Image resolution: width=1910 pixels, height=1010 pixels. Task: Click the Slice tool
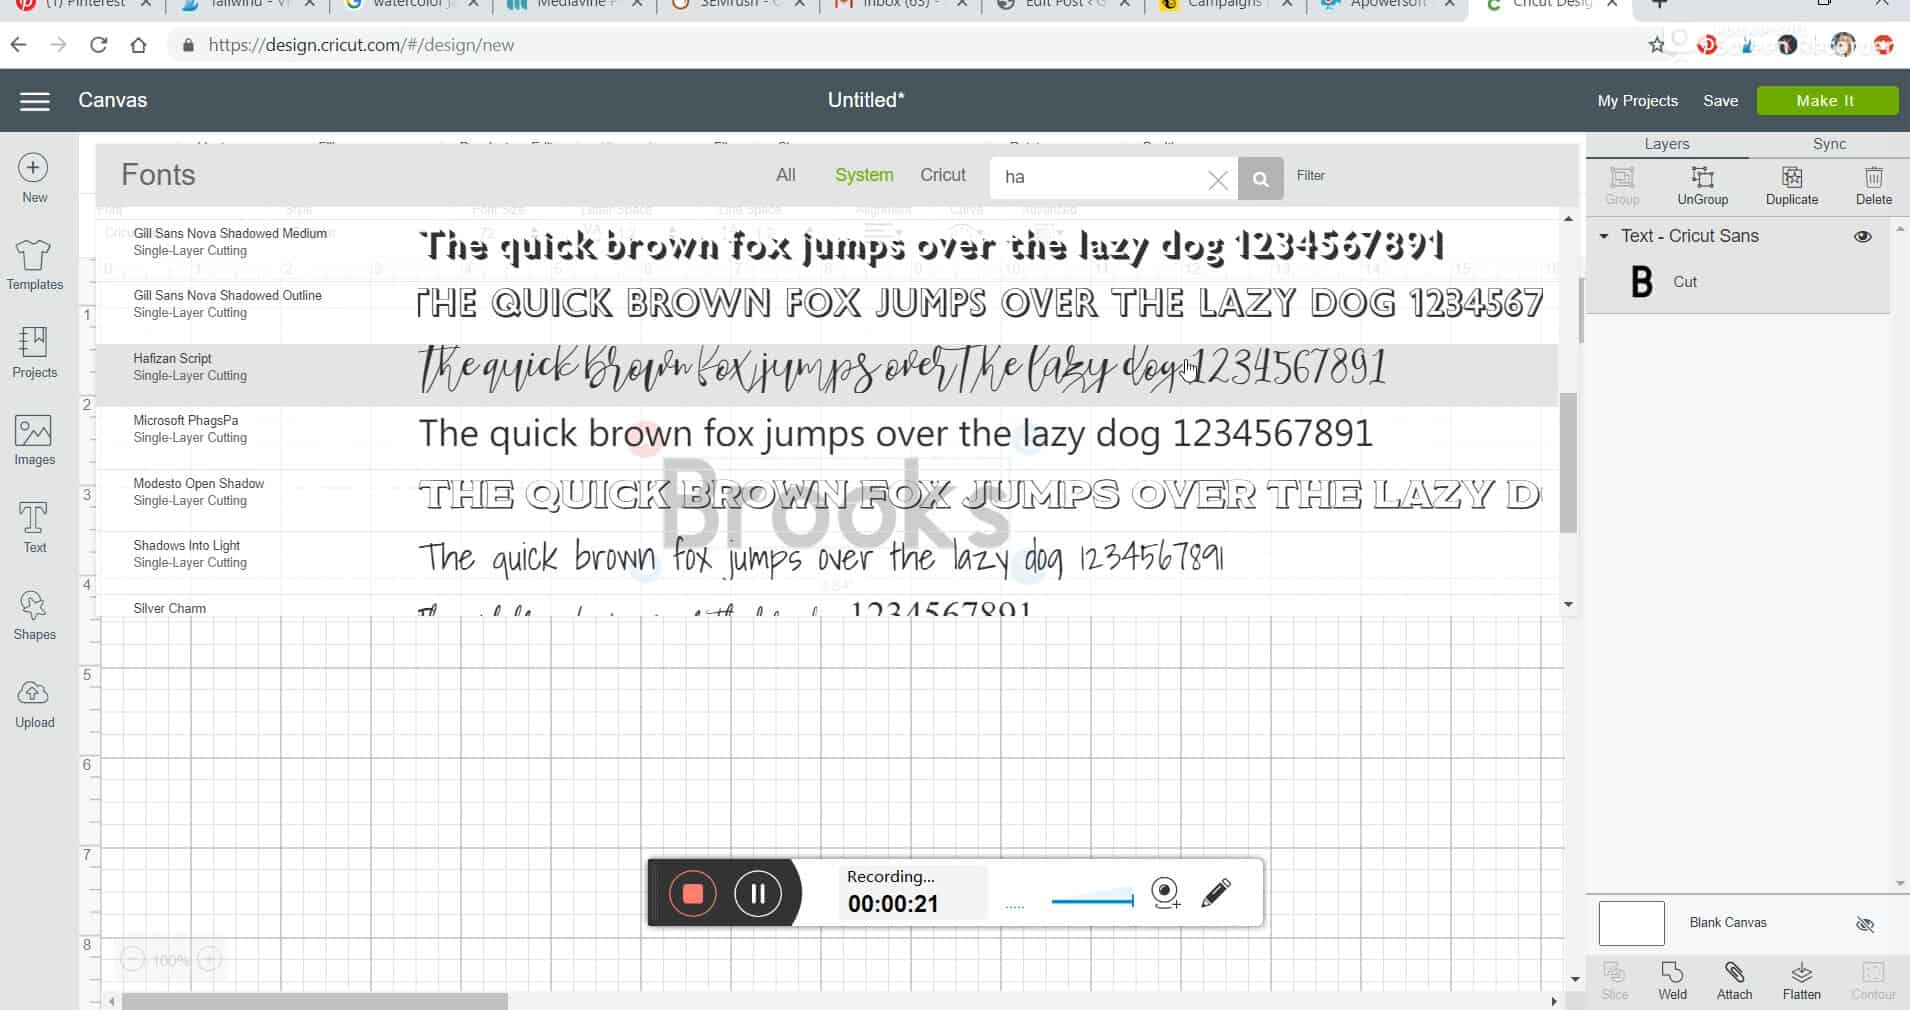click(1614, 981)
